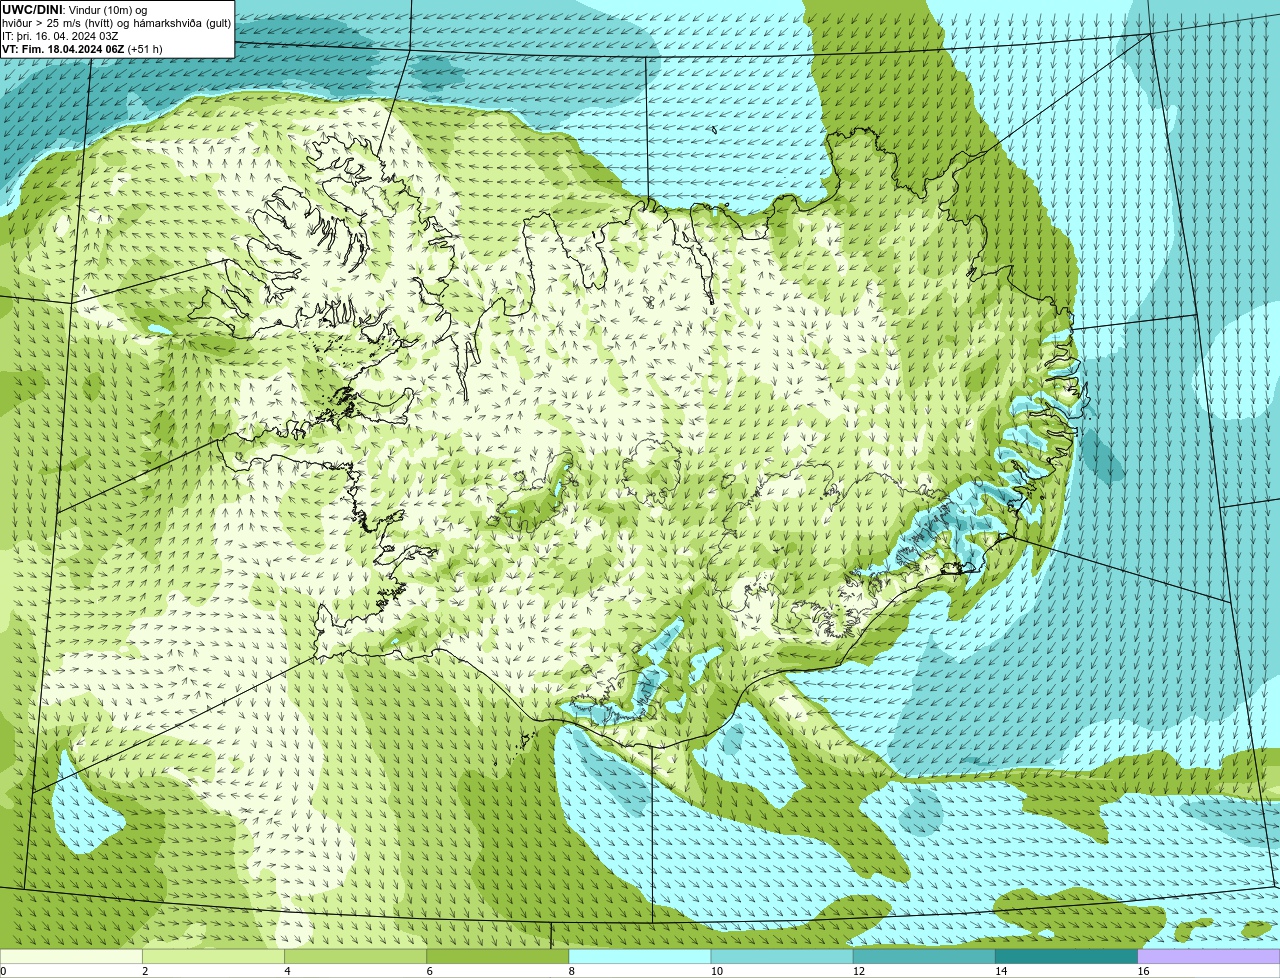Pick the 4–6 m/s green legend swatch
This screenshot has width=1280, height=978.
355,957
